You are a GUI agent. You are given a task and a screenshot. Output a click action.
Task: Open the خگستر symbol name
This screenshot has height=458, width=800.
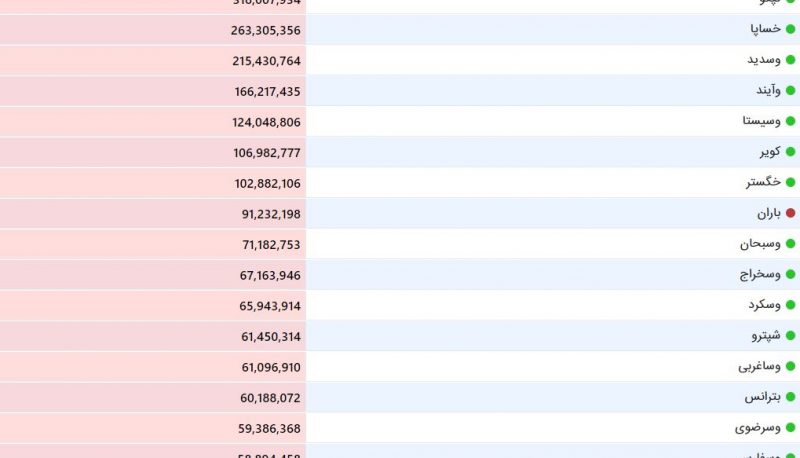click(762, 183)
